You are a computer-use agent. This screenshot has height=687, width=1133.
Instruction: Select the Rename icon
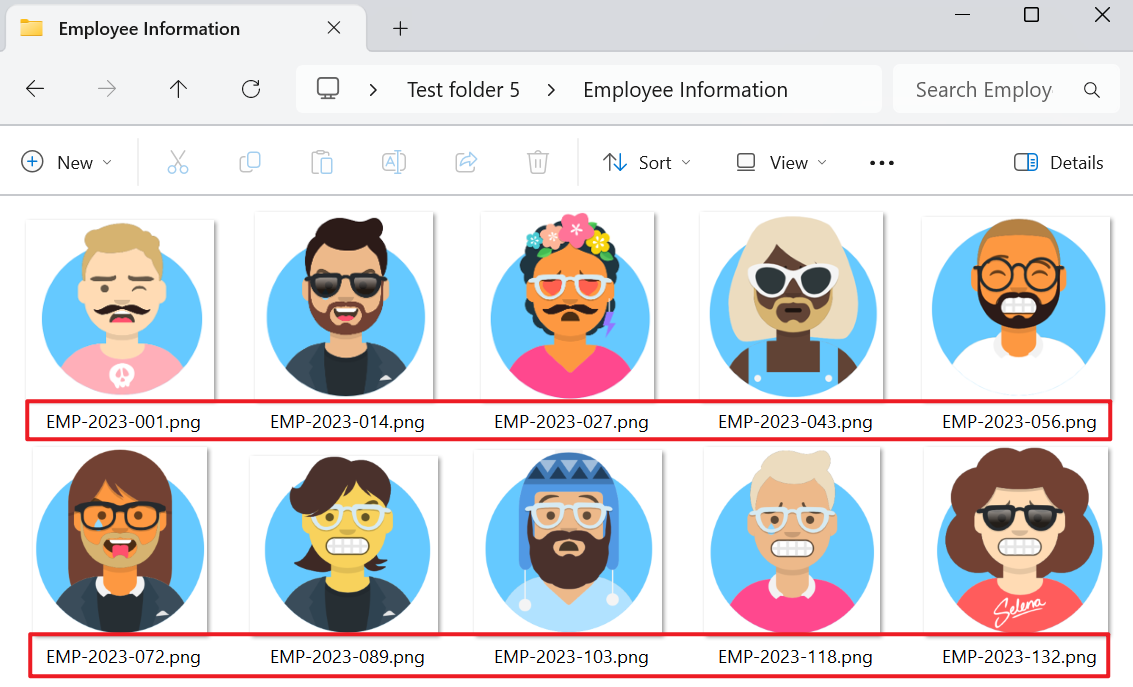393,161
